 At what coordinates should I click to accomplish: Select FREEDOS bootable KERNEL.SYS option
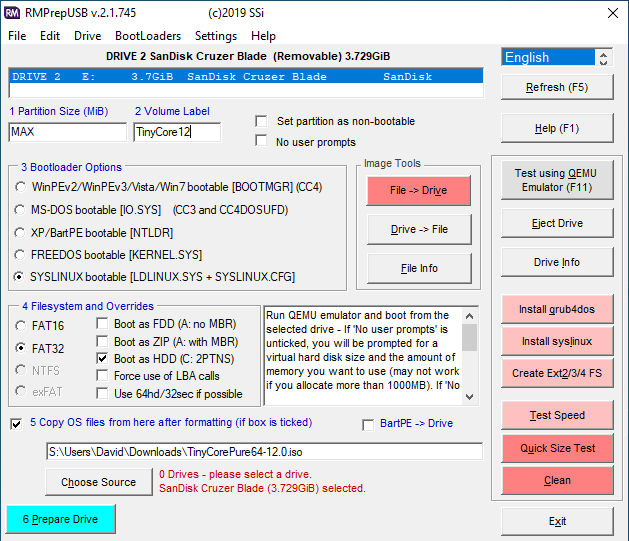pos(20,255)
